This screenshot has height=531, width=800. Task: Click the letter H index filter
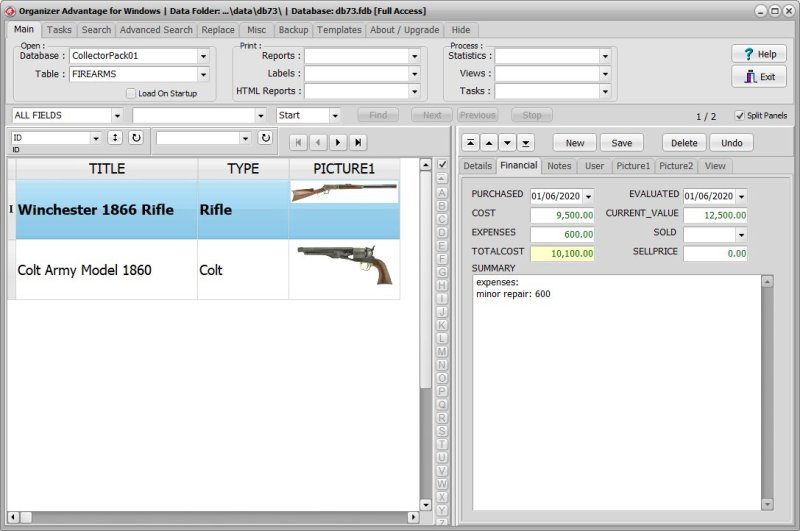442,286
